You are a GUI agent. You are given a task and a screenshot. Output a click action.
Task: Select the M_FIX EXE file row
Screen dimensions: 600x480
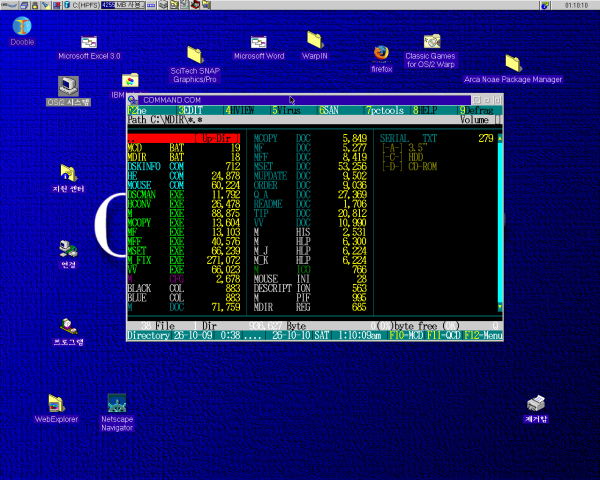pyautogui.click(x=184, y=261)
